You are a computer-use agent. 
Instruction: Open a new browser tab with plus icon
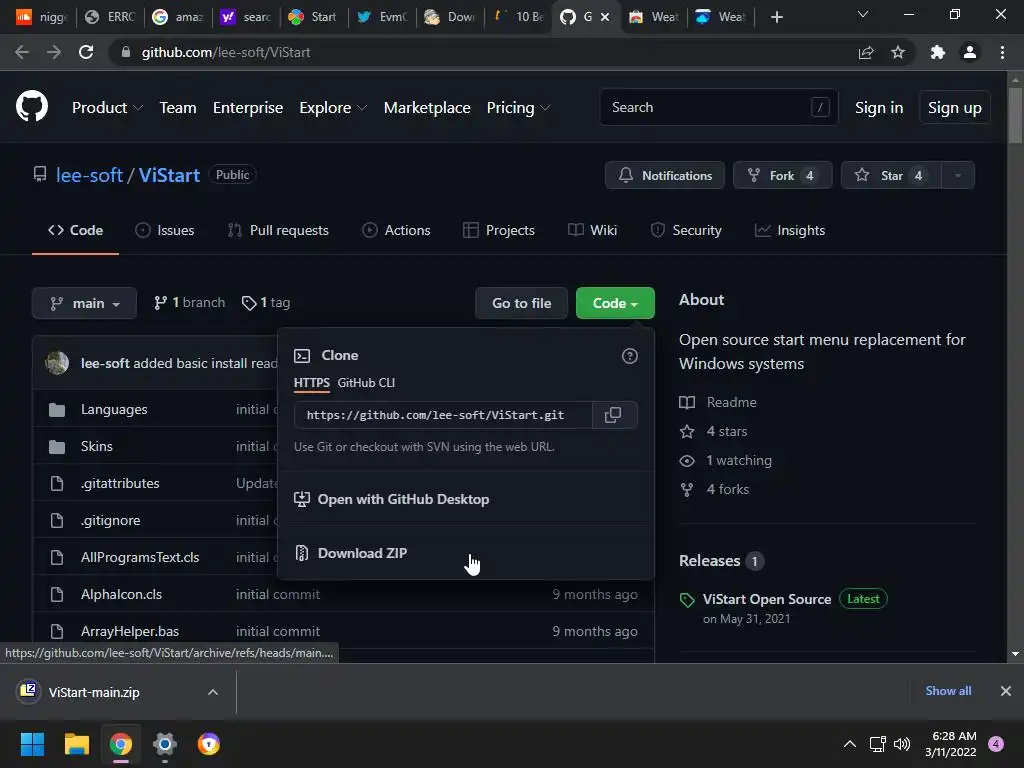776,17
